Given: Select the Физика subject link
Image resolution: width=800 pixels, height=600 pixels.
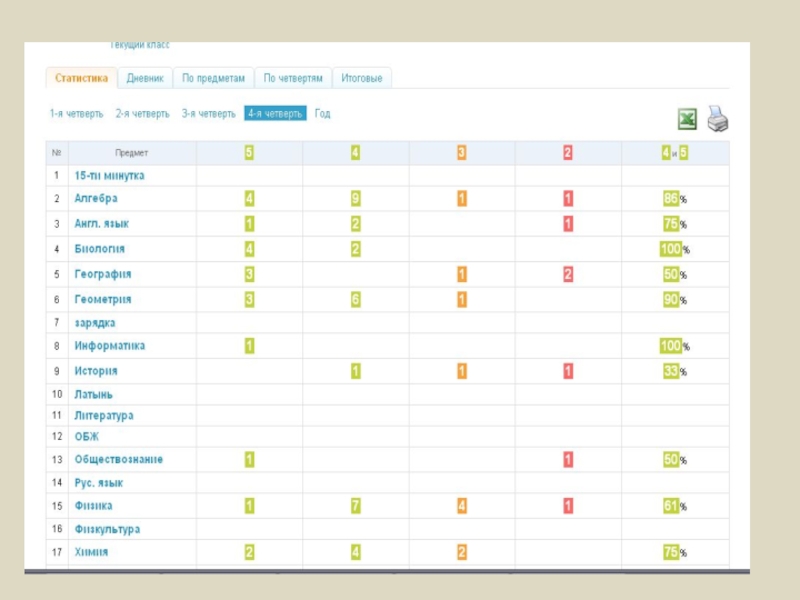Looking at the screenshot, I should (x=93, y=506).
